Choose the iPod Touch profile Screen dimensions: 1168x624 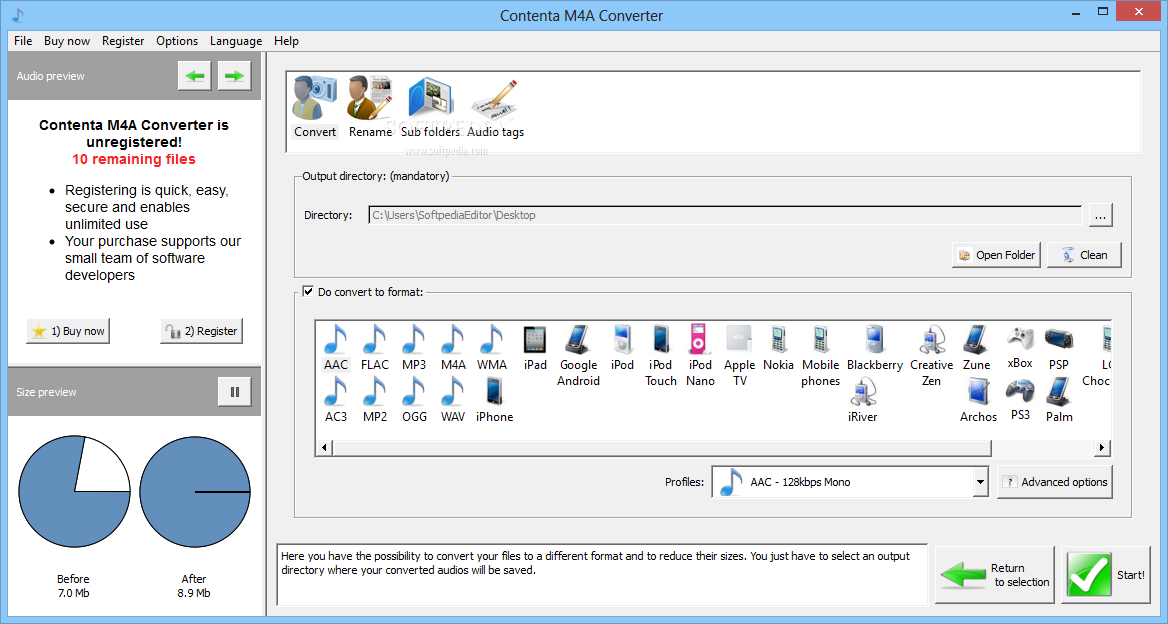(661, 356)
